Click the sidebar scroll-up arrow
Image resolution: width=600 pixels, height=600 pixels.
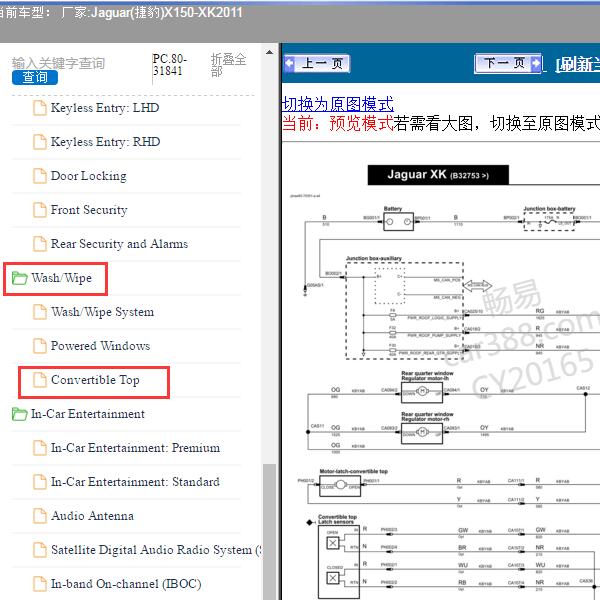(x=269, y=52)
